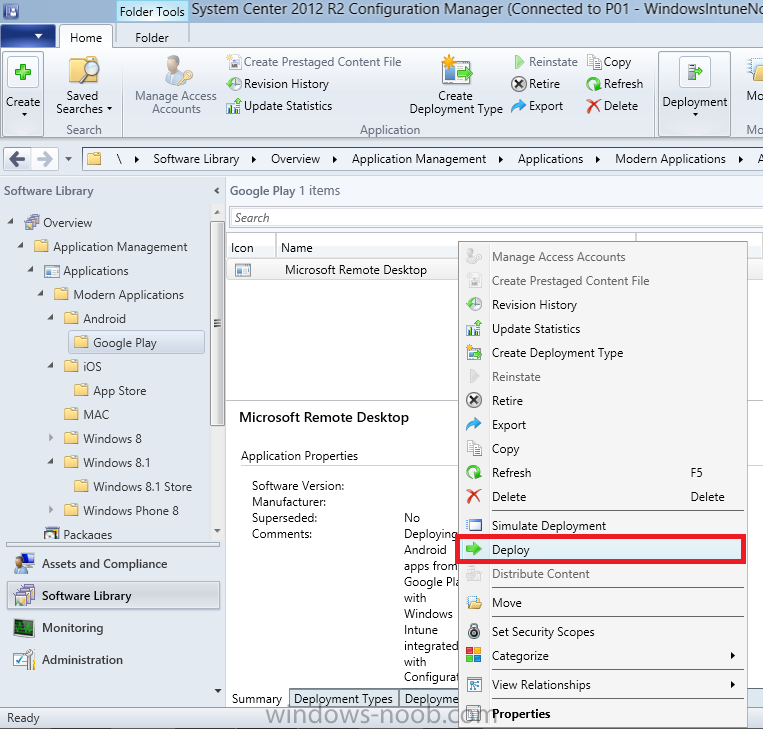763x729 pixels.
Task: Click the Refresh ribbon icon
Action: 594,84
